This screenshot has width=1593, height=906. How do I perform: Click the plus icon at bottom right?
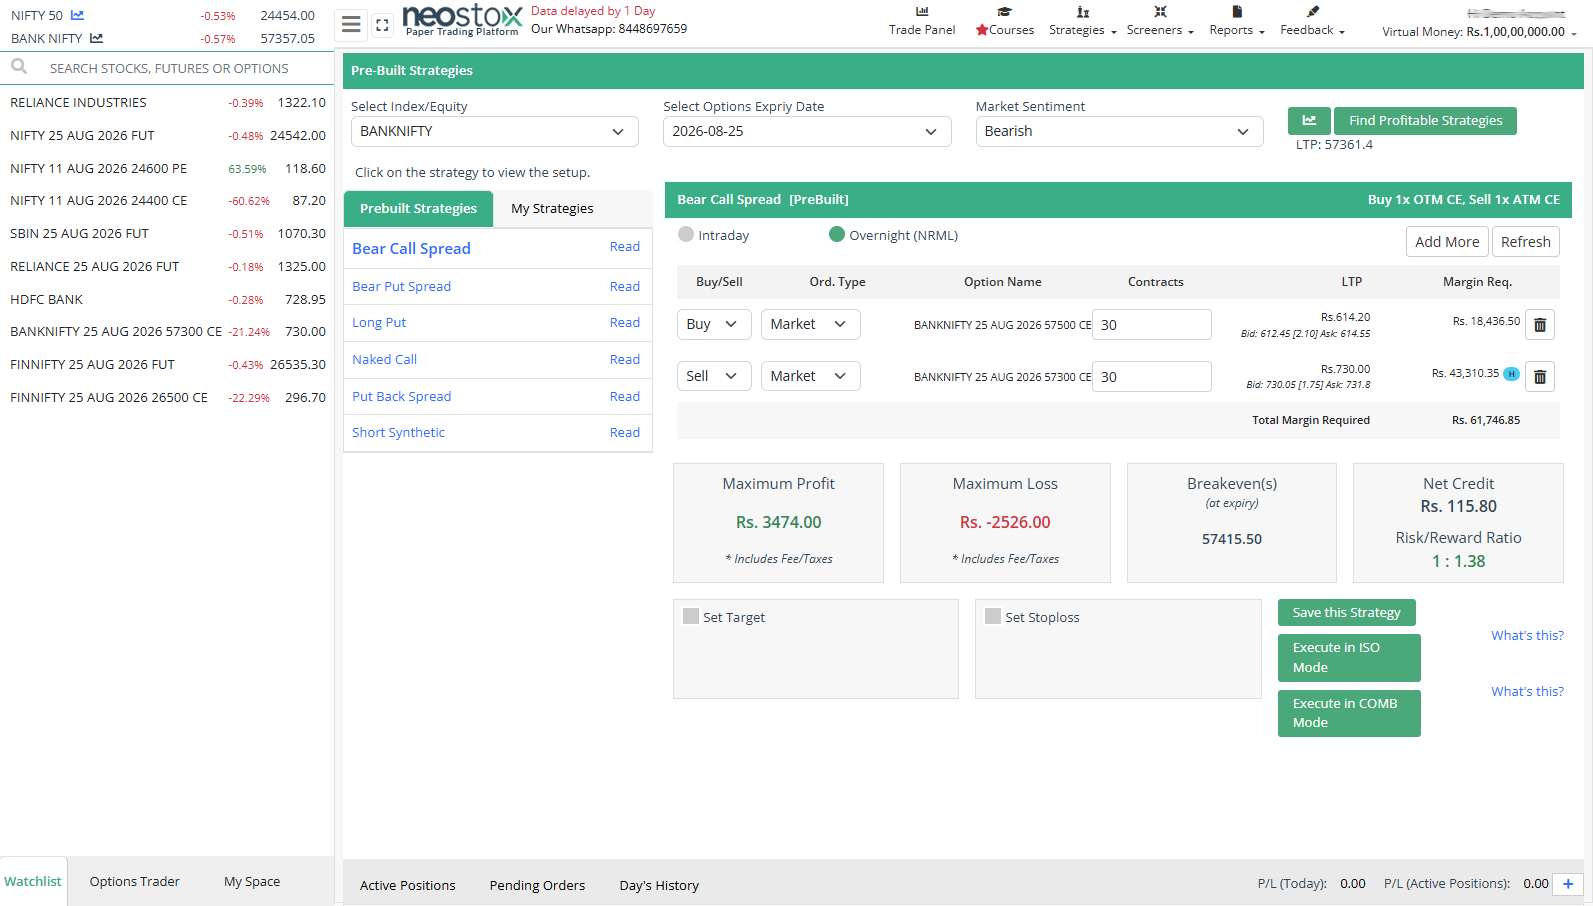tap(1568, 884)
